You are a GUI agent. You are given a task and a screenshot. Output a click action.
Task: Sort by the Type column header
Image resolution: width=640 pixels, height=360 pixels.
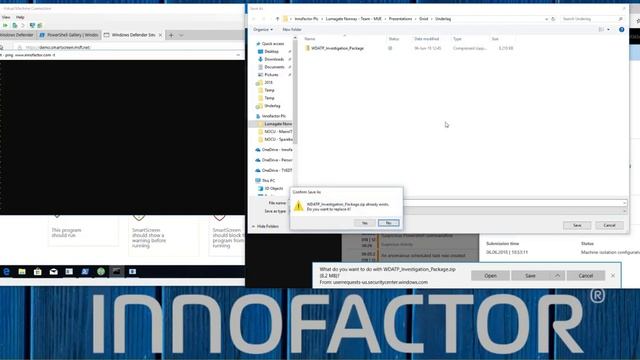tap(457, 39)
